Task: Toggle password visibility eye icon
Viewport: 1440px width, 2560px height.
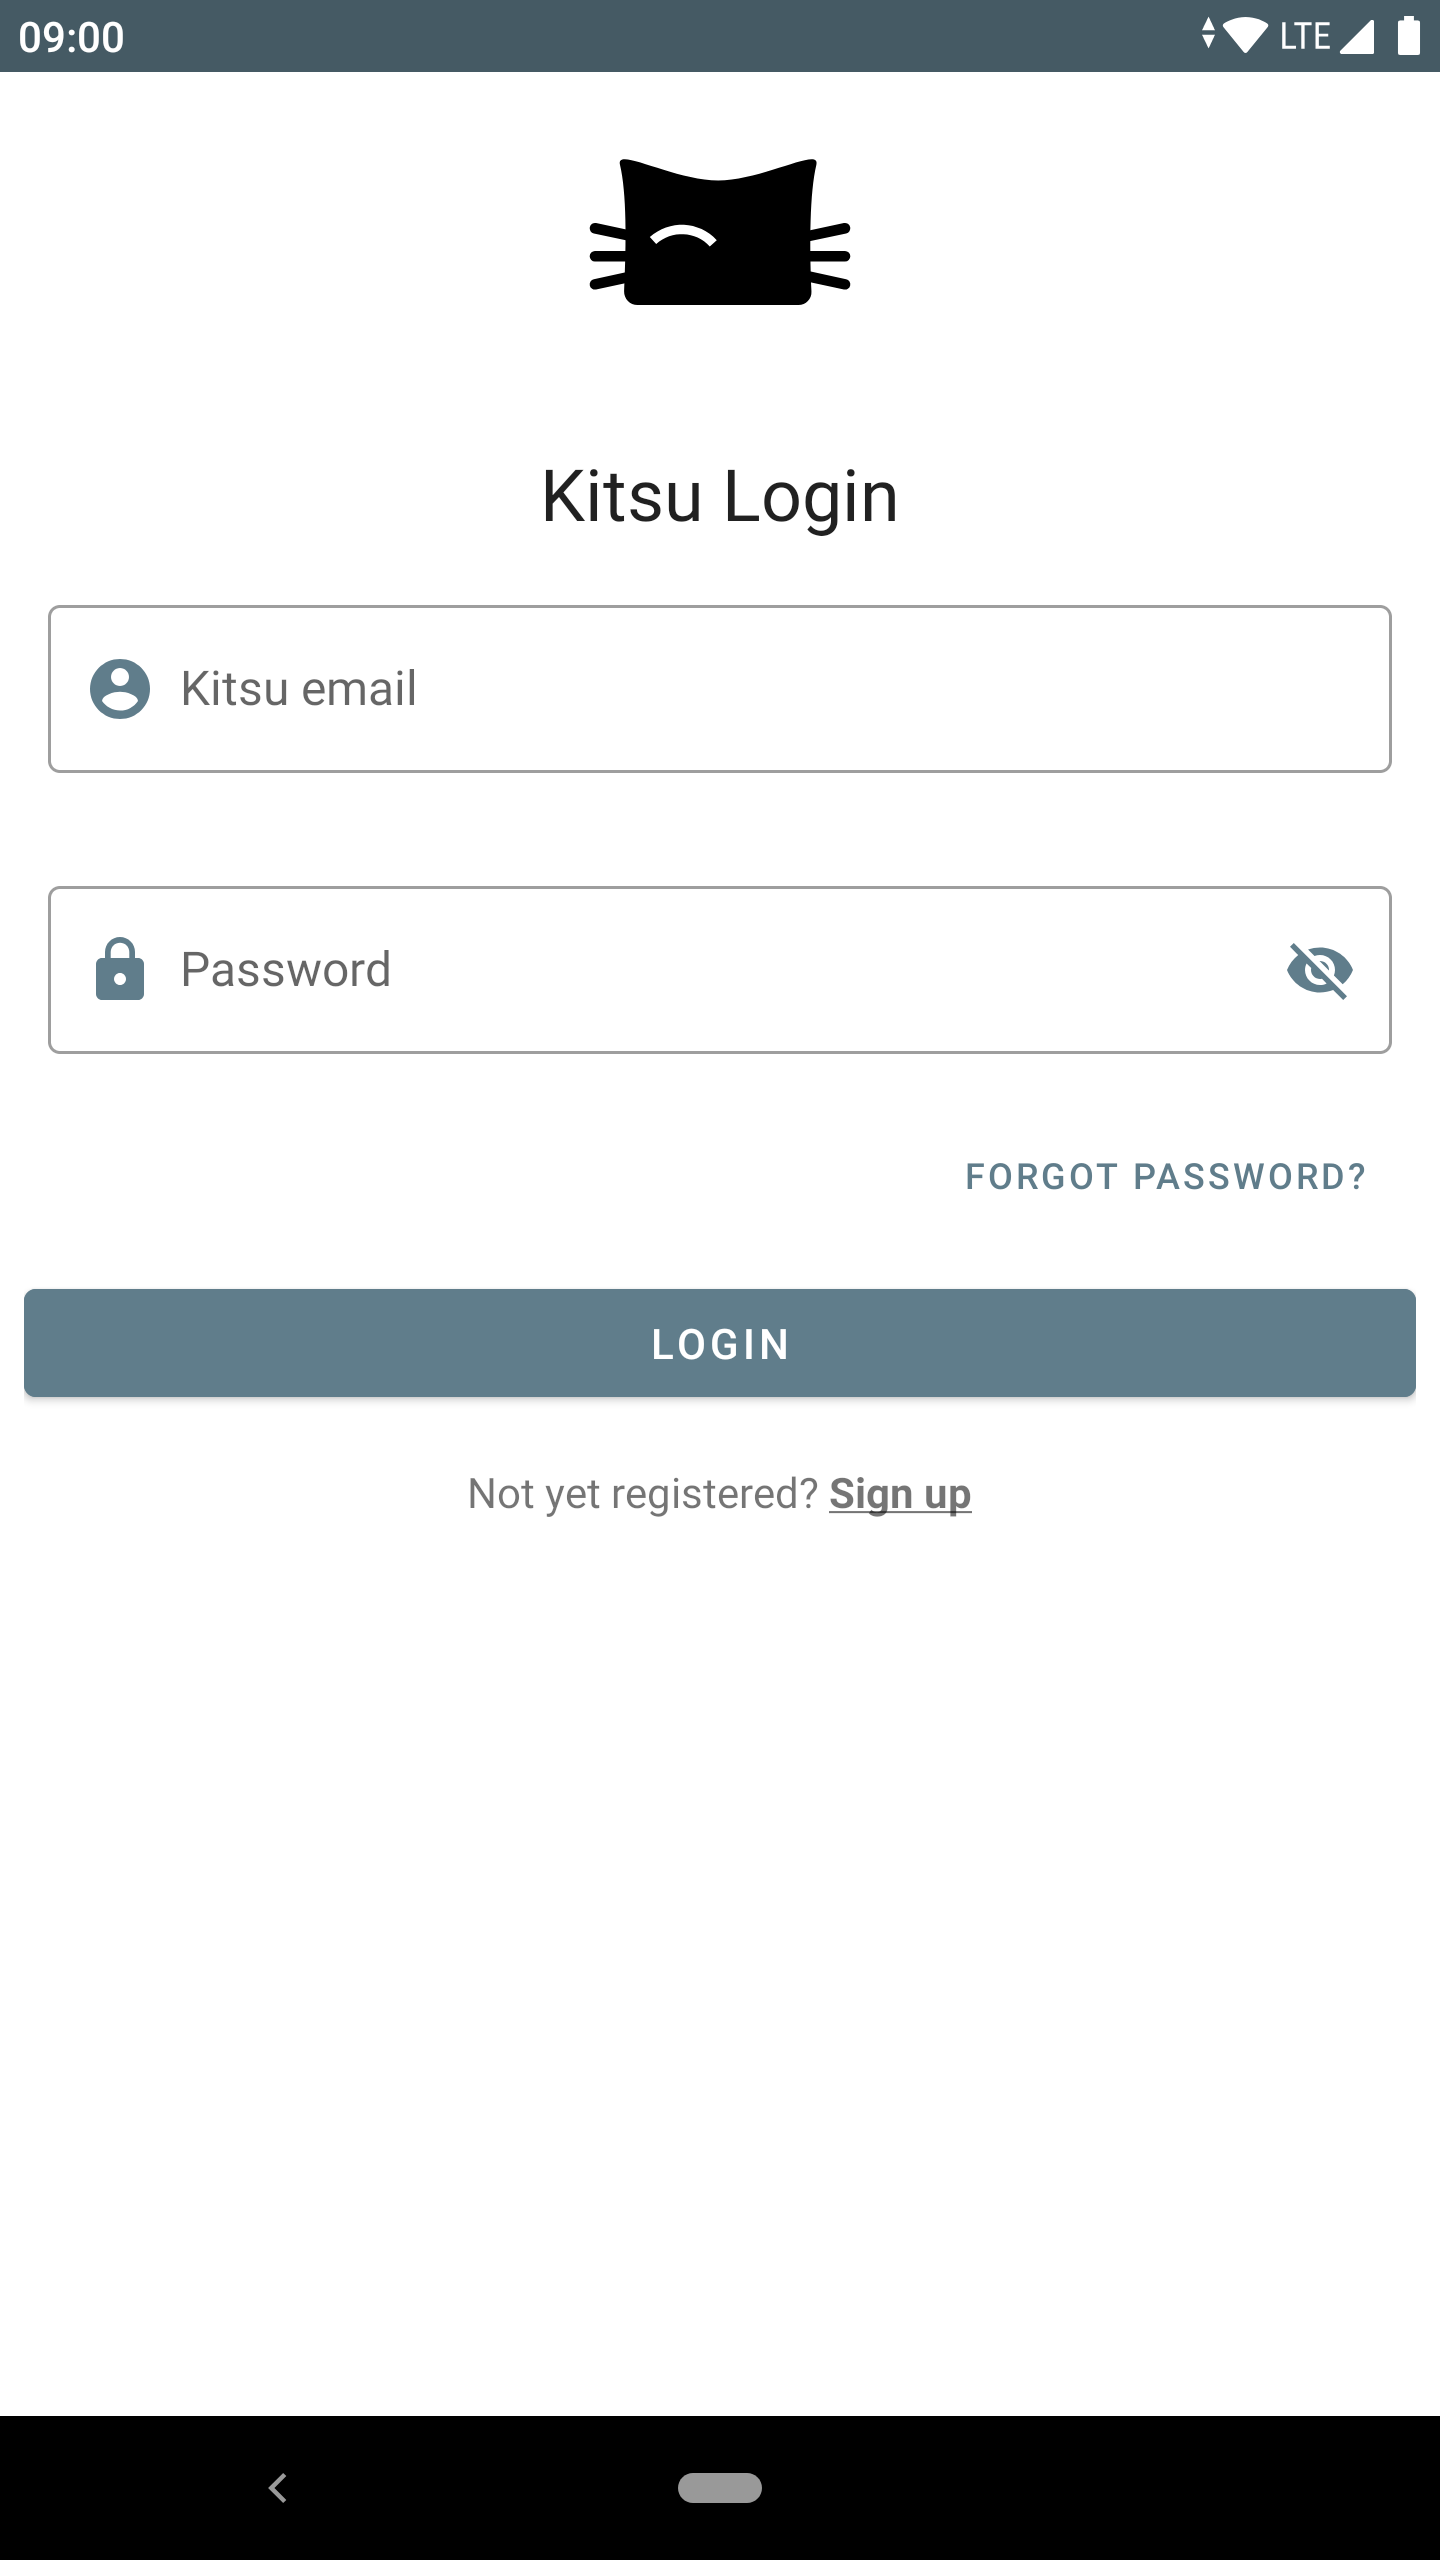Action: (1320, 969)
